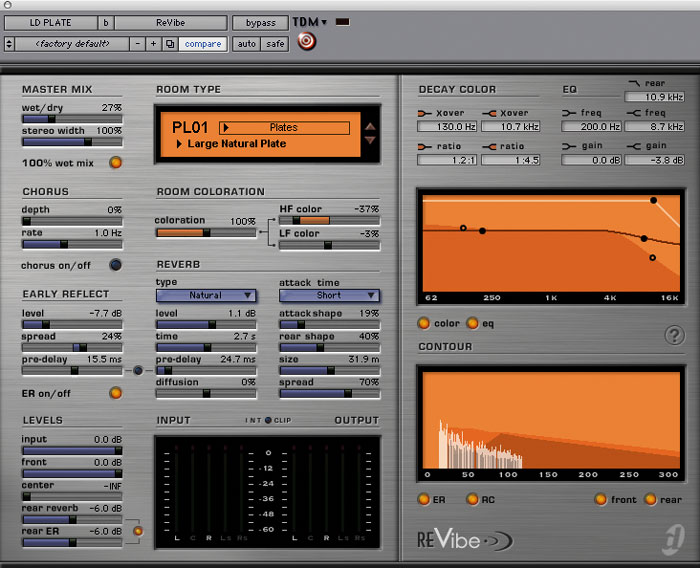This screenshot has width=700, height=568.
Task: Click the 130.0 Hz Xover field
Action: tap(447, 126)
